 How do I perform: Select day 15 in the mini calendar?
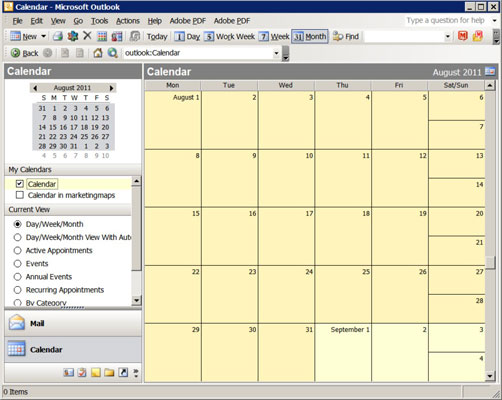coord(53,127)
